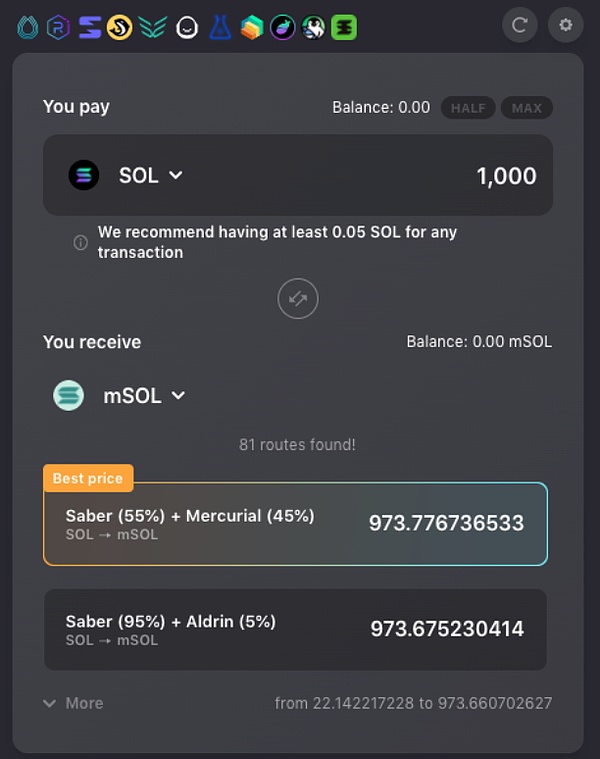Screen dimensions: 600x759
Task: Click the colorful stacked cube icon
Action: [x=251, y=28]
